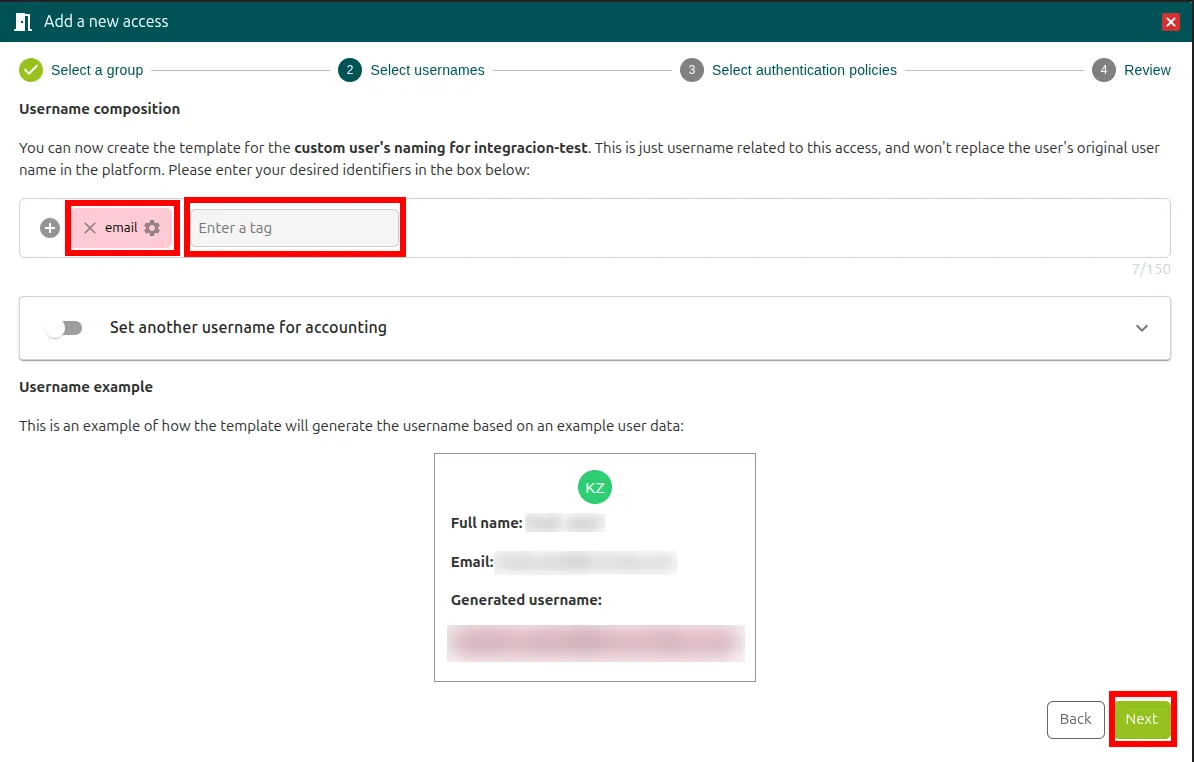Click the door icon in title bar
Screen dimensions: 1194x762
coord(23,21)
